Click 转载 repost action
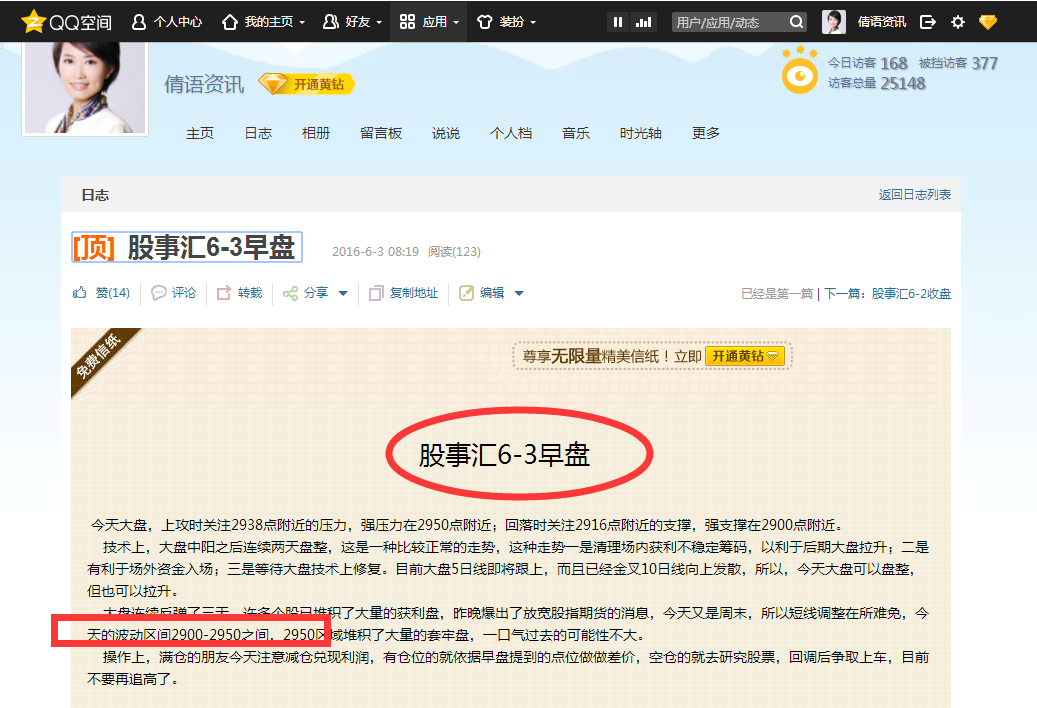Screen dimensions: 1037x708 click(x=239, y=292)
